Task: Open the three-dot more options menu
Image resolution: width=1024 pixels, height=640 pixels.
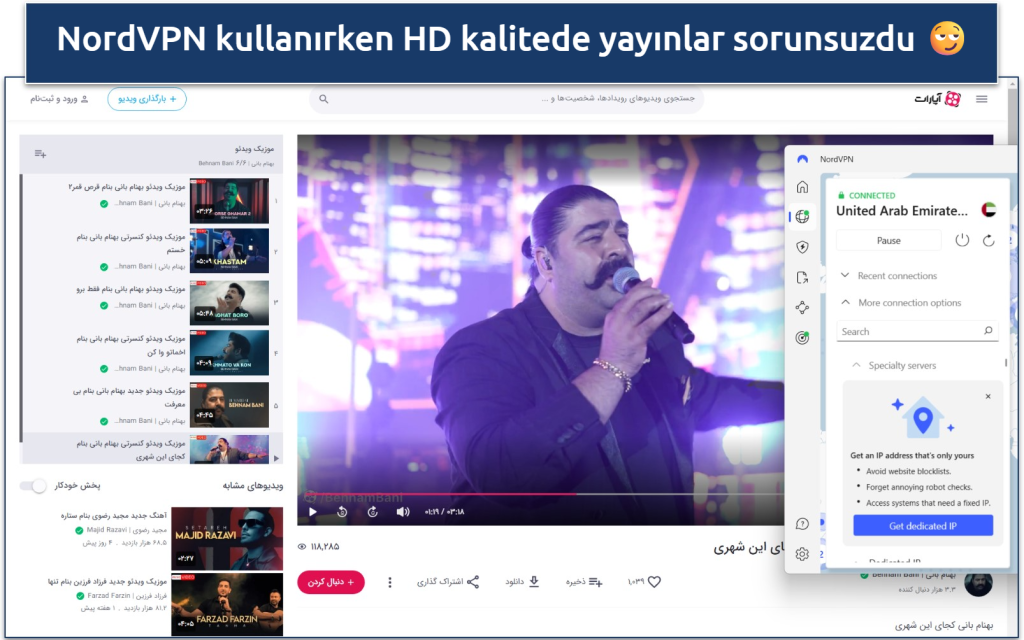Action: pos(390,582)
